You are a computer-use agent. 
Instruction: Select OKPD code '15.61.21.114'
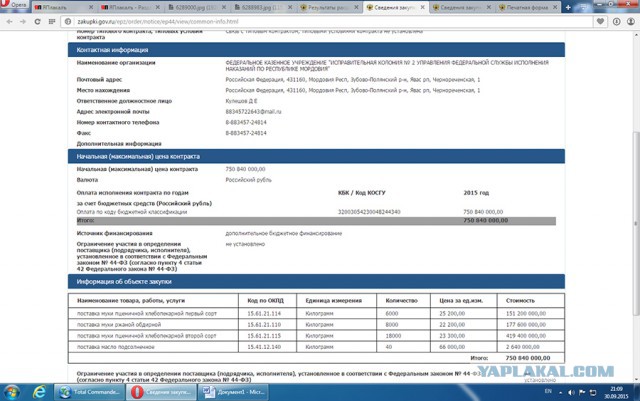click(x=264, y=314)
